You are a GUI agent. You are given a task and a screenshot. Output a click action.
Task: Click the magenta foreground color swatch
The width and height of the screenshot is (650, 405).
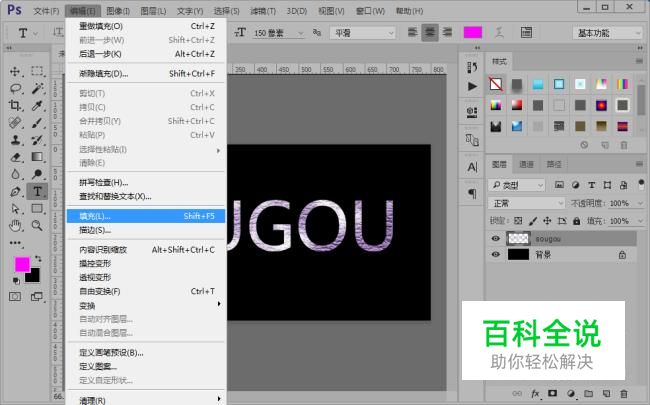[x=22, y=264]
